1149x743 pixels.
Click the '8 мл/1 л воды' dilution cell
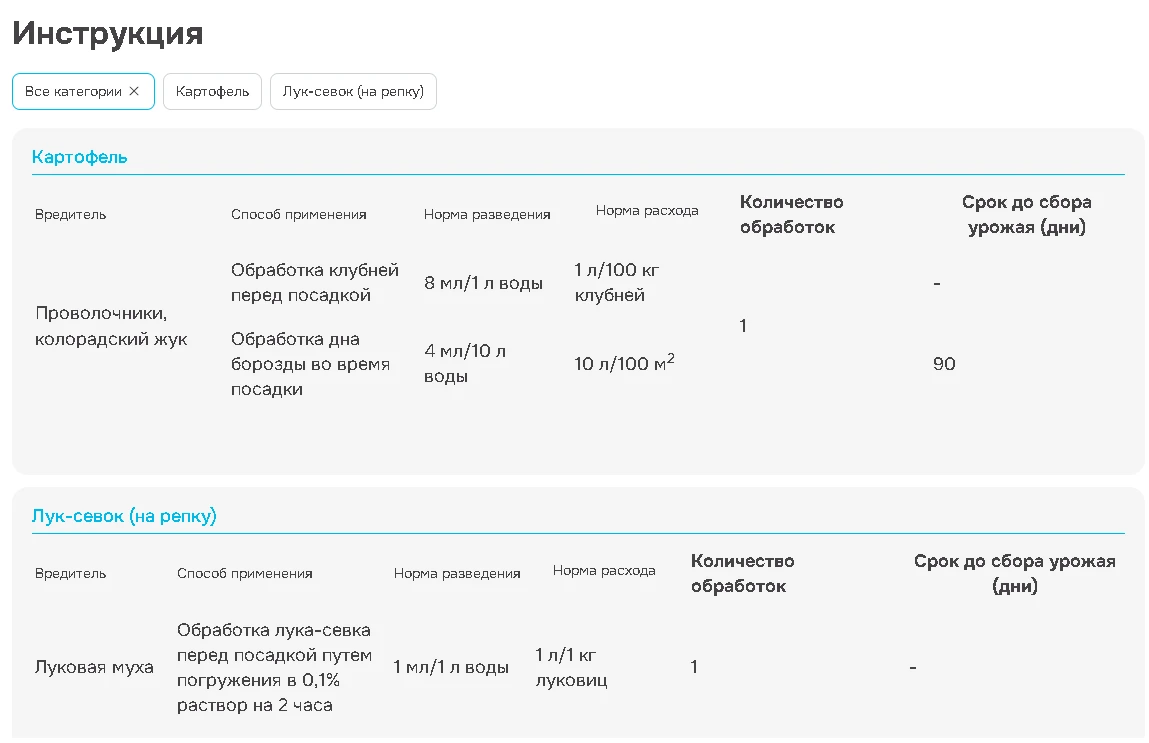click(x=484, y=283)
